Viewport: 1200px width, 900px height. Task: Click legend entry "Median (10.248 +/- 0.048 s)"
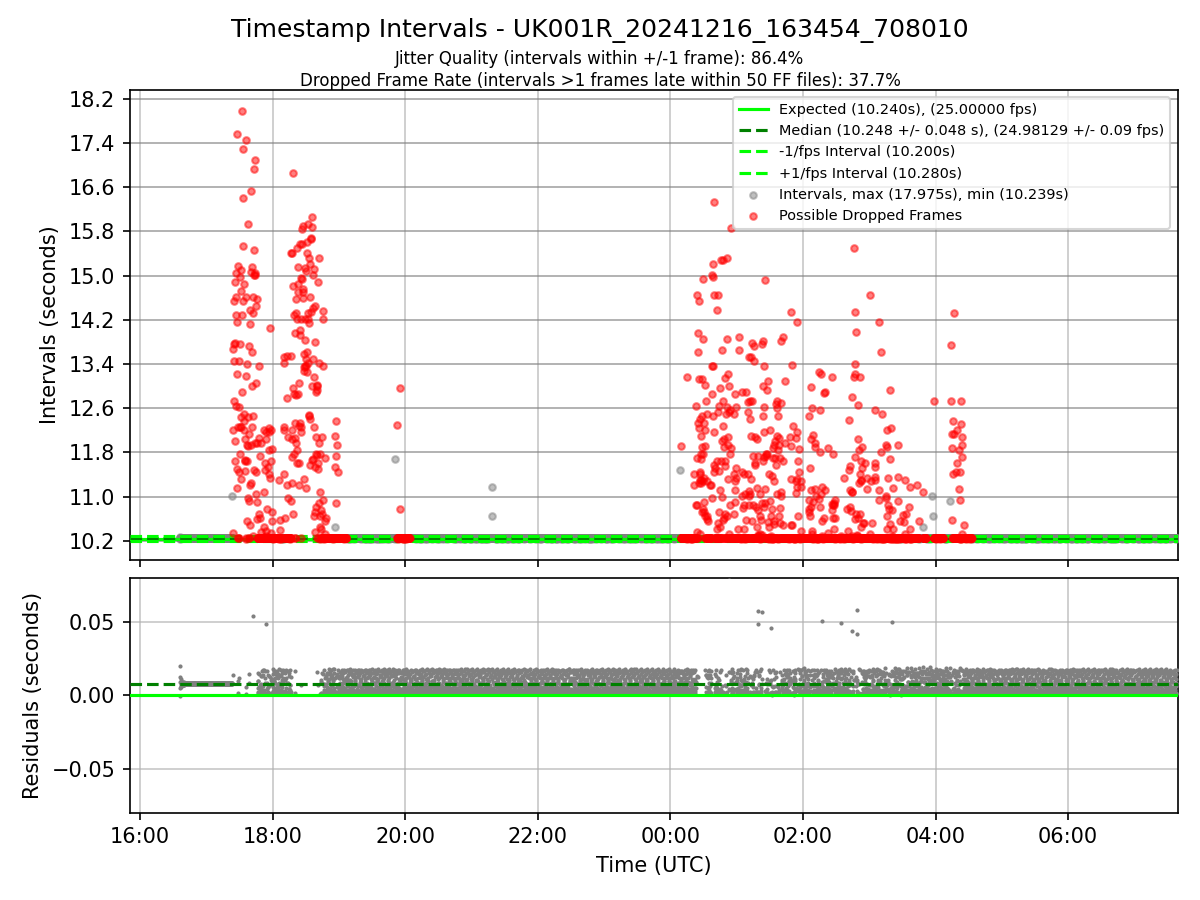tap(971, 130)
